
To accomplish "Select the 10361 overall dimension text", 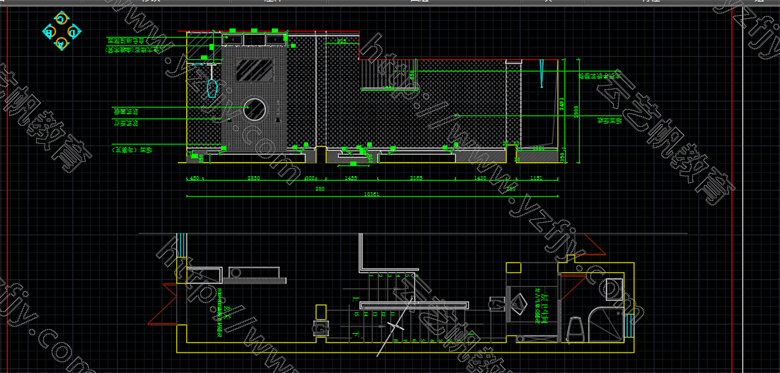I will (373, 194).
